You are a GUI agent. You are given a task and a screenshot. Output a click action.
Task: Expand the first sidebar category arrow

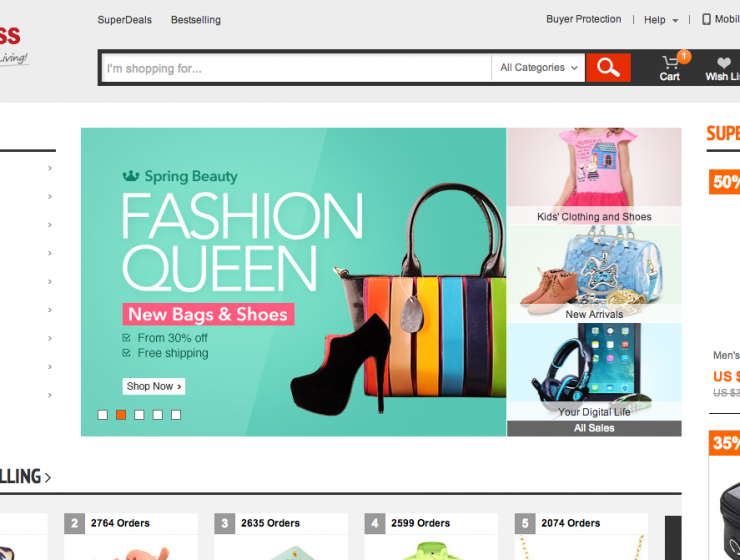[x=50, y=168]
